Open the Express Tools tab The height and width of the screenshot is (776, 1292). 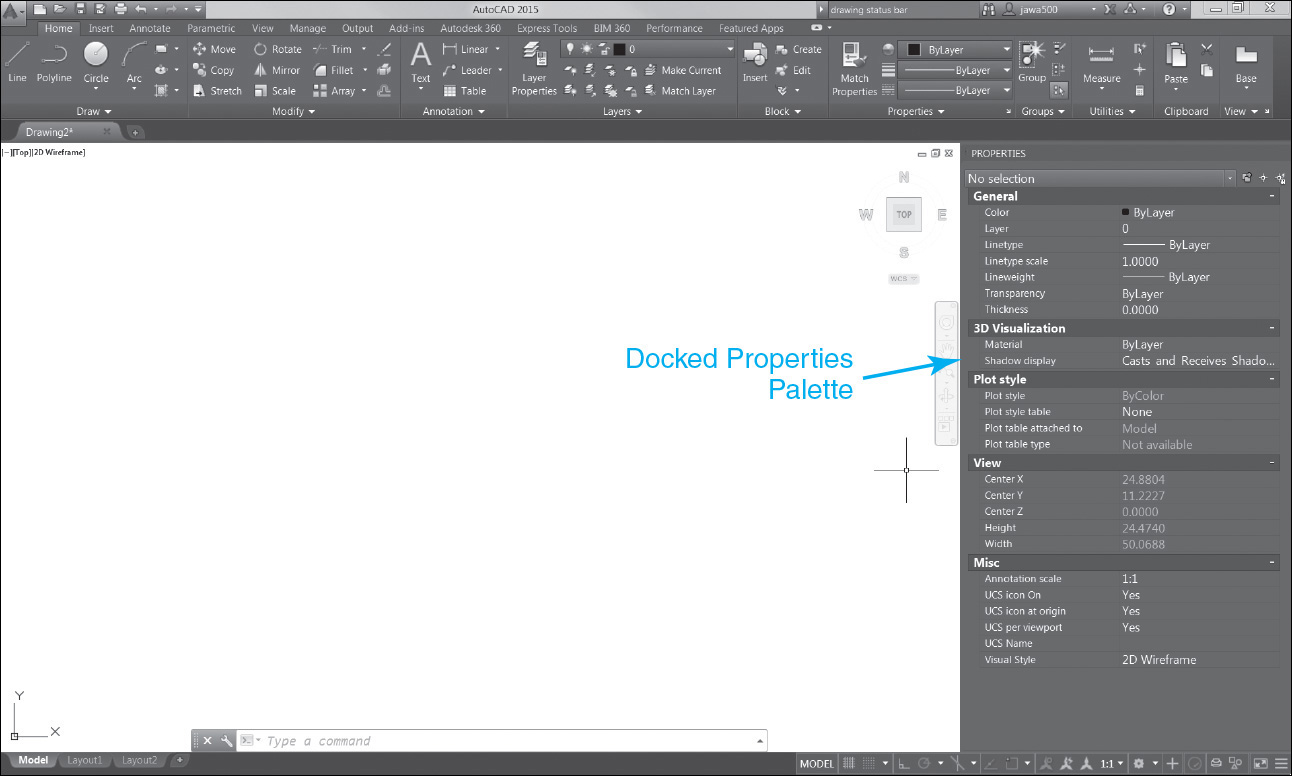[x=547, y=28]
